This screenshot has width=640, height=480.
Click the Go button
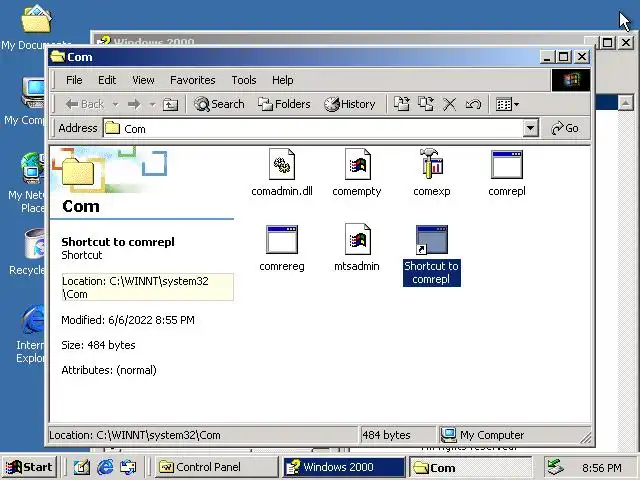point(565,129)
